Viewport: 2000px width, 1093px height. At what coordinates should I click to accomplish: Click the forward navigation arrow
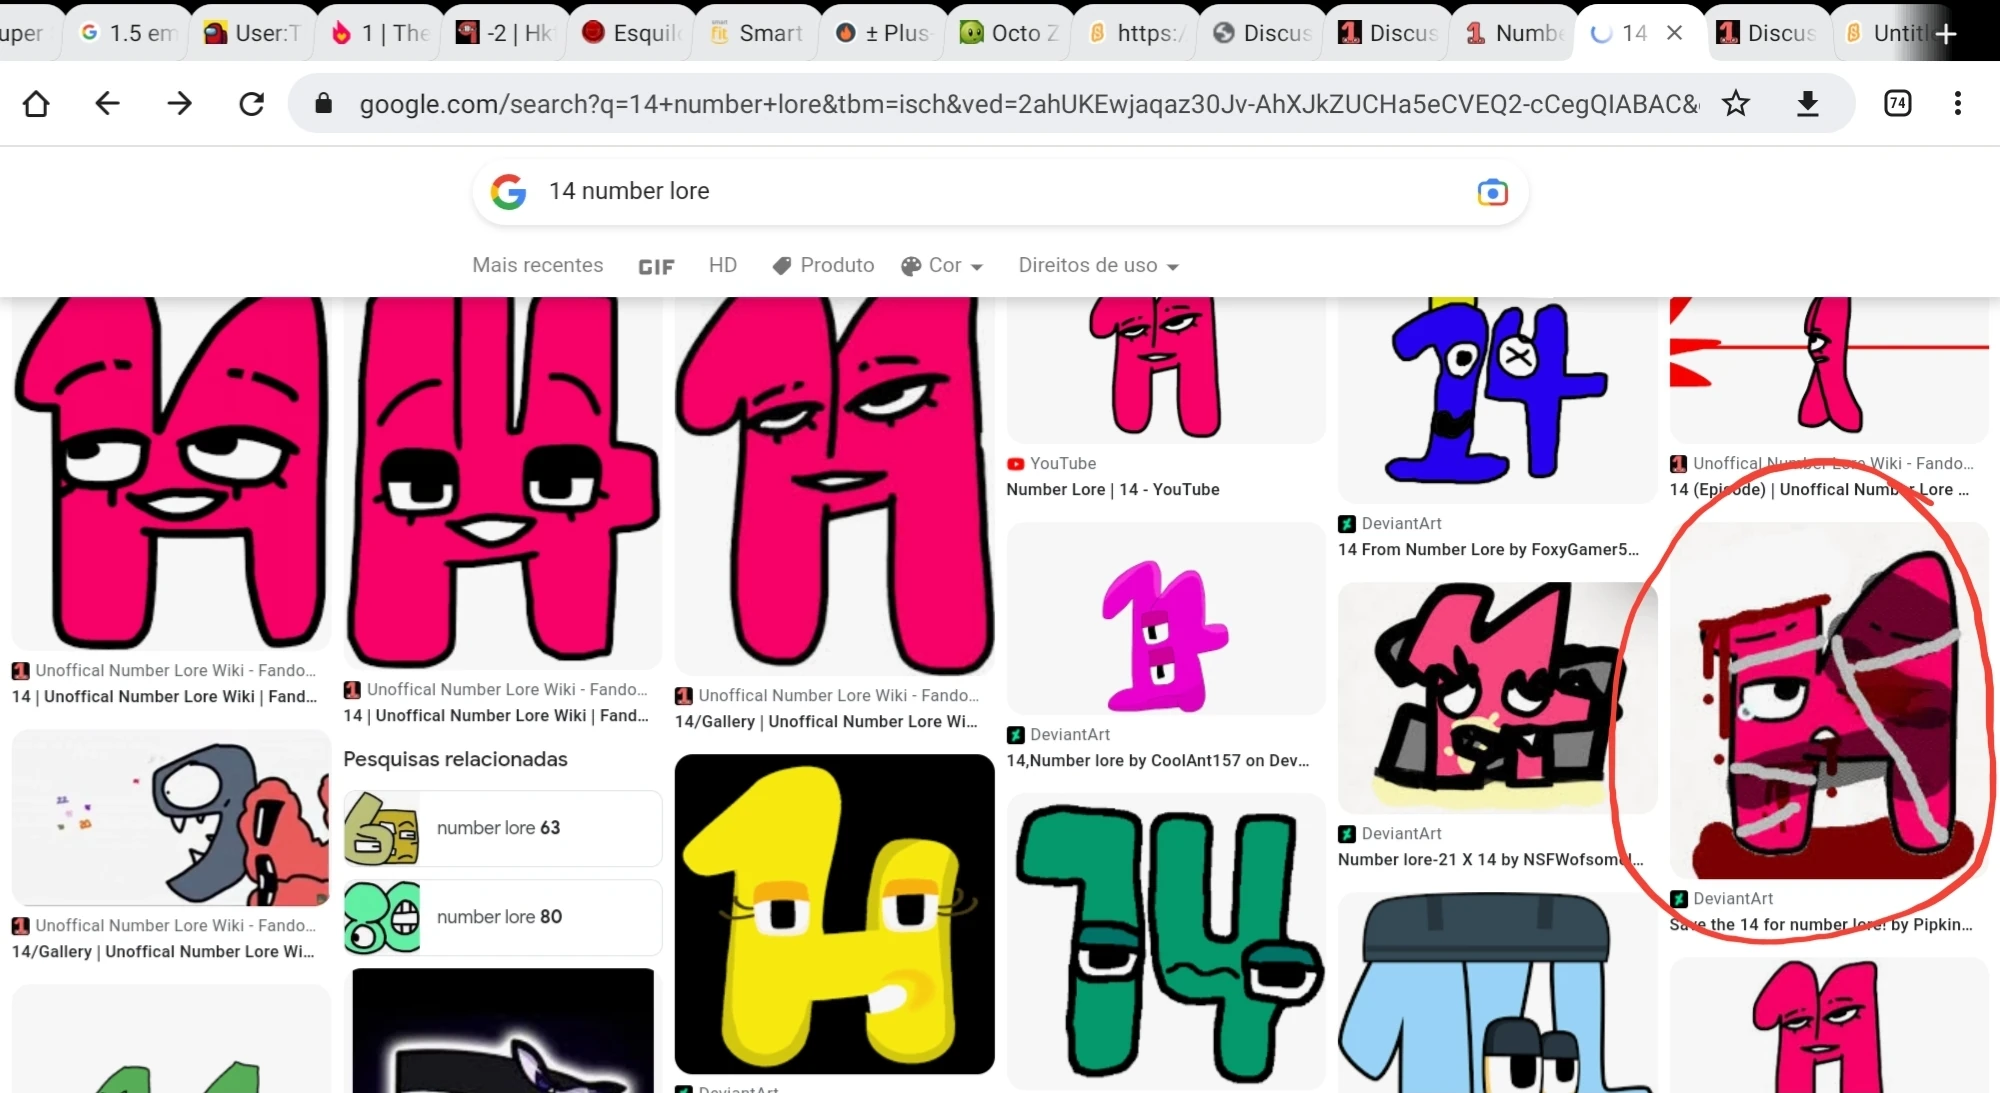point(179,104)
